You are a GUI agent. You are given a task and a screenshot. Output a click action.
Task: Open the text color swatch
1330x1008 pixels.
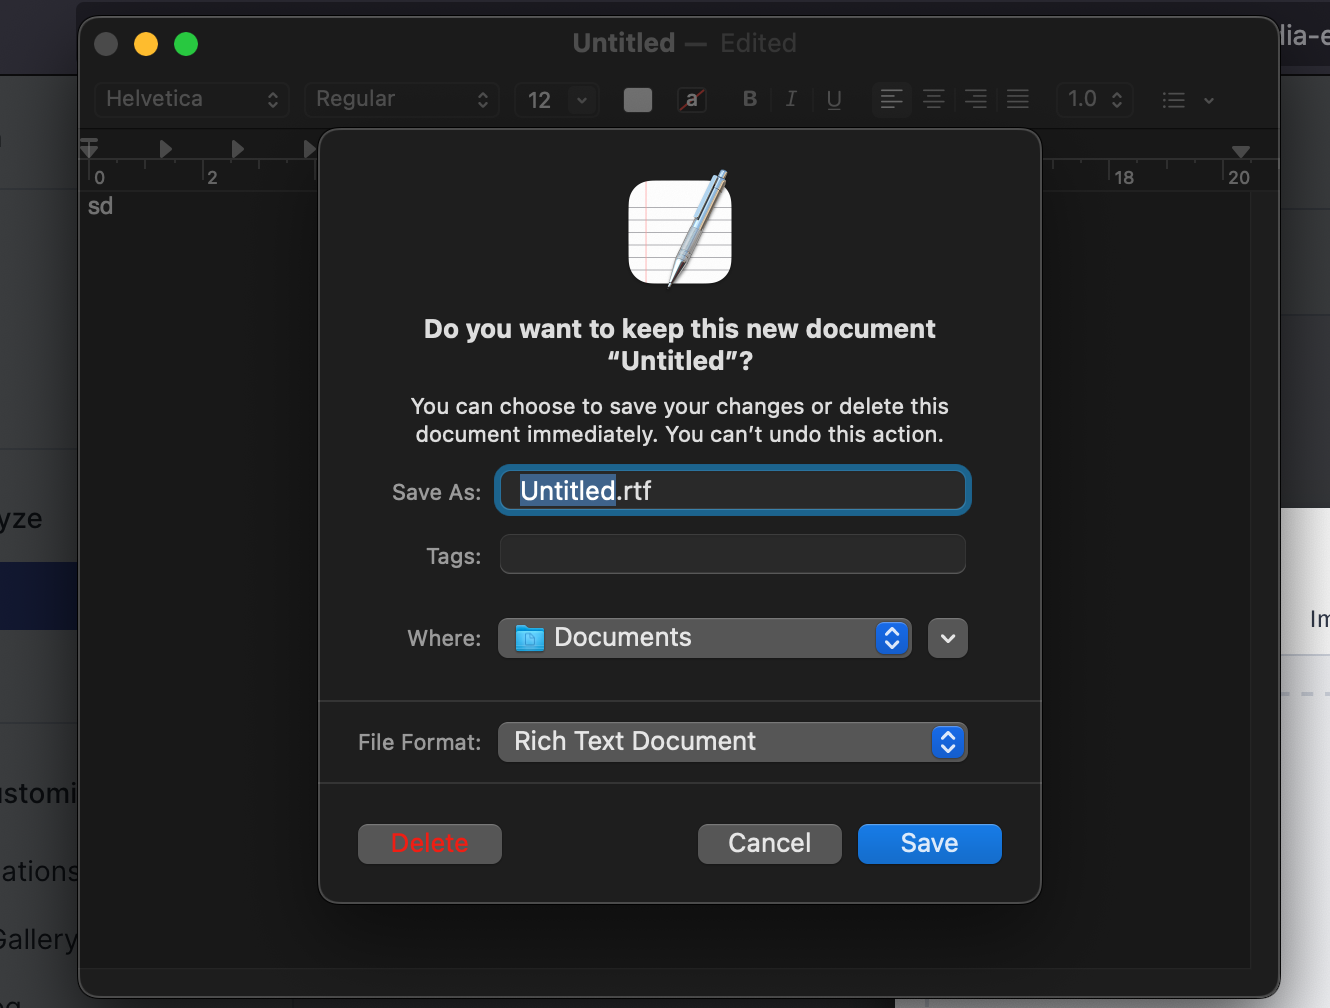tap(637, 99)
